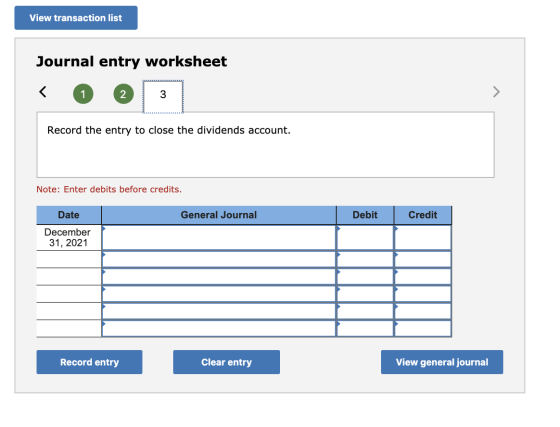Click Record entry button
560x427 pixels.
(x=89, y=362)
